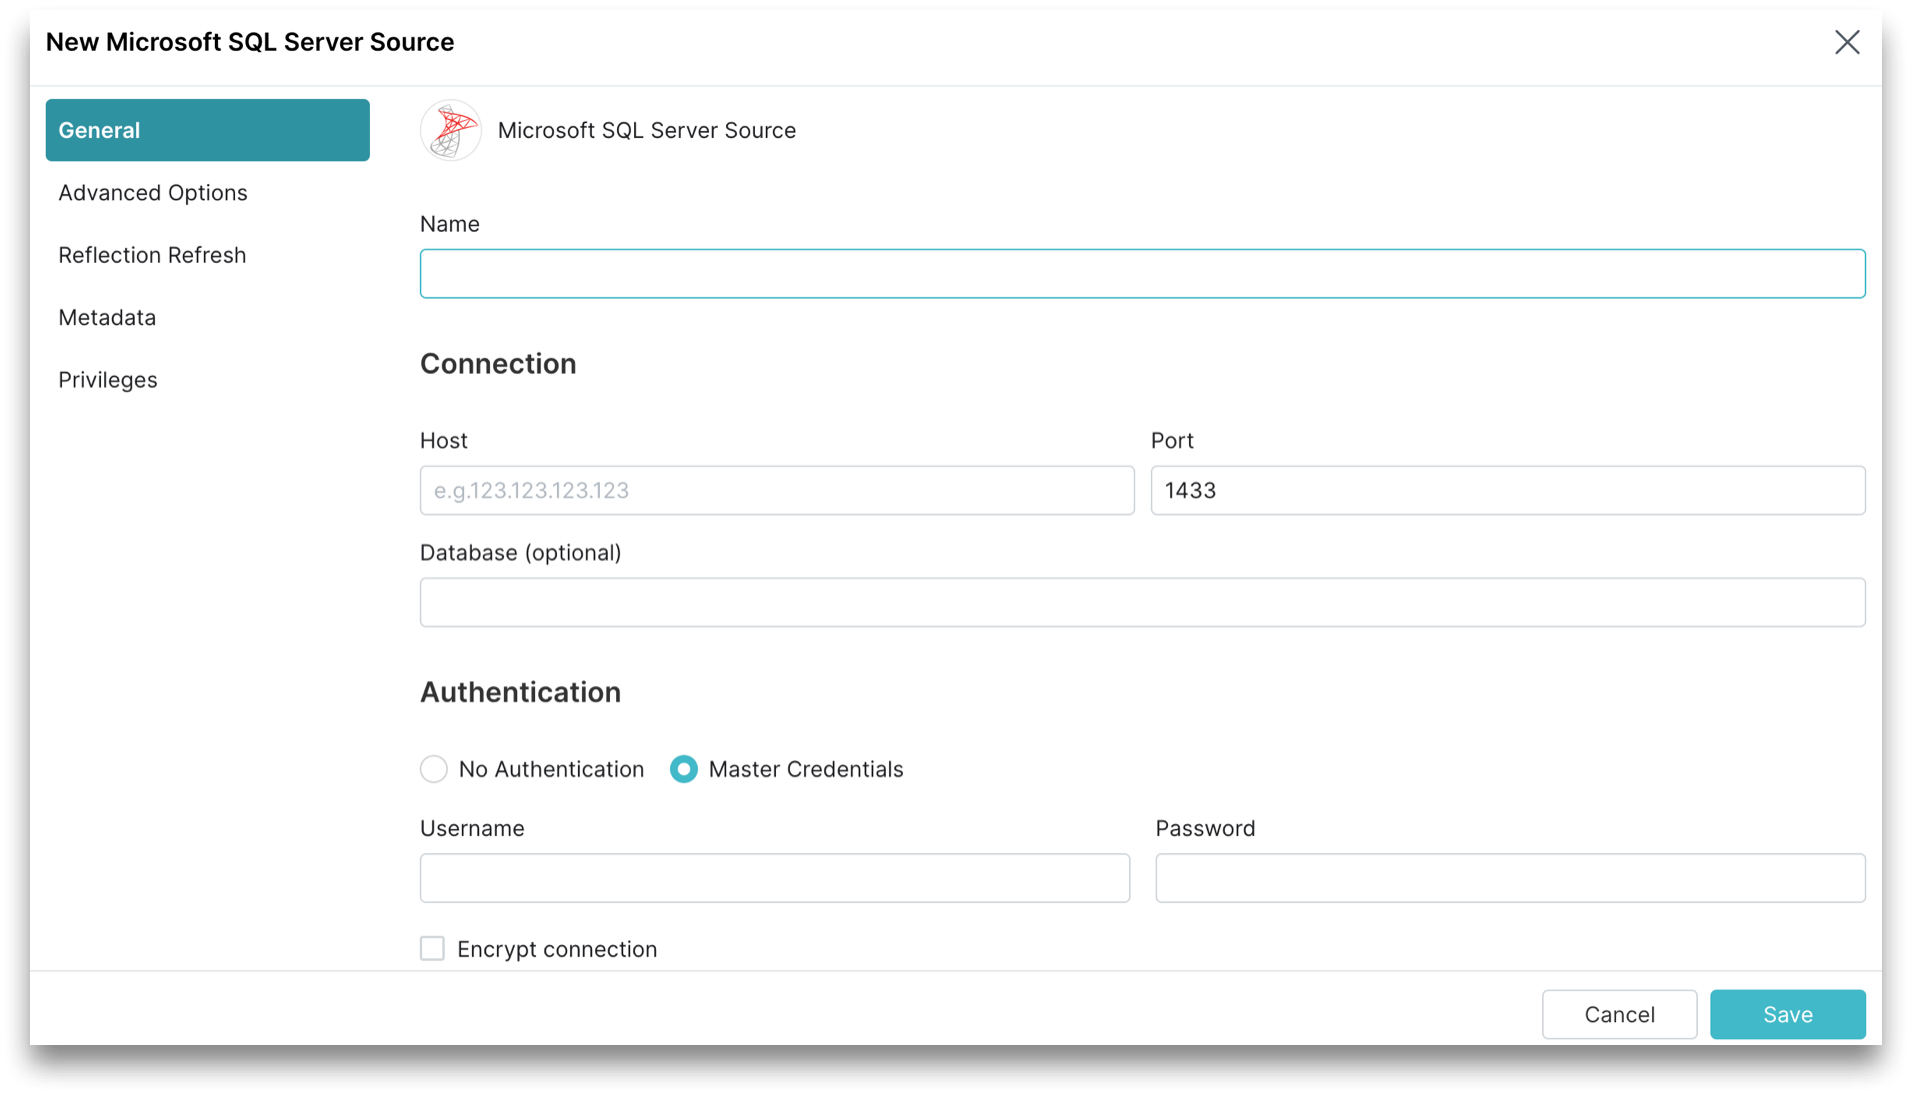Focus the Password input field
Screen dimensions: 1912x1096
coord(1510,877)
